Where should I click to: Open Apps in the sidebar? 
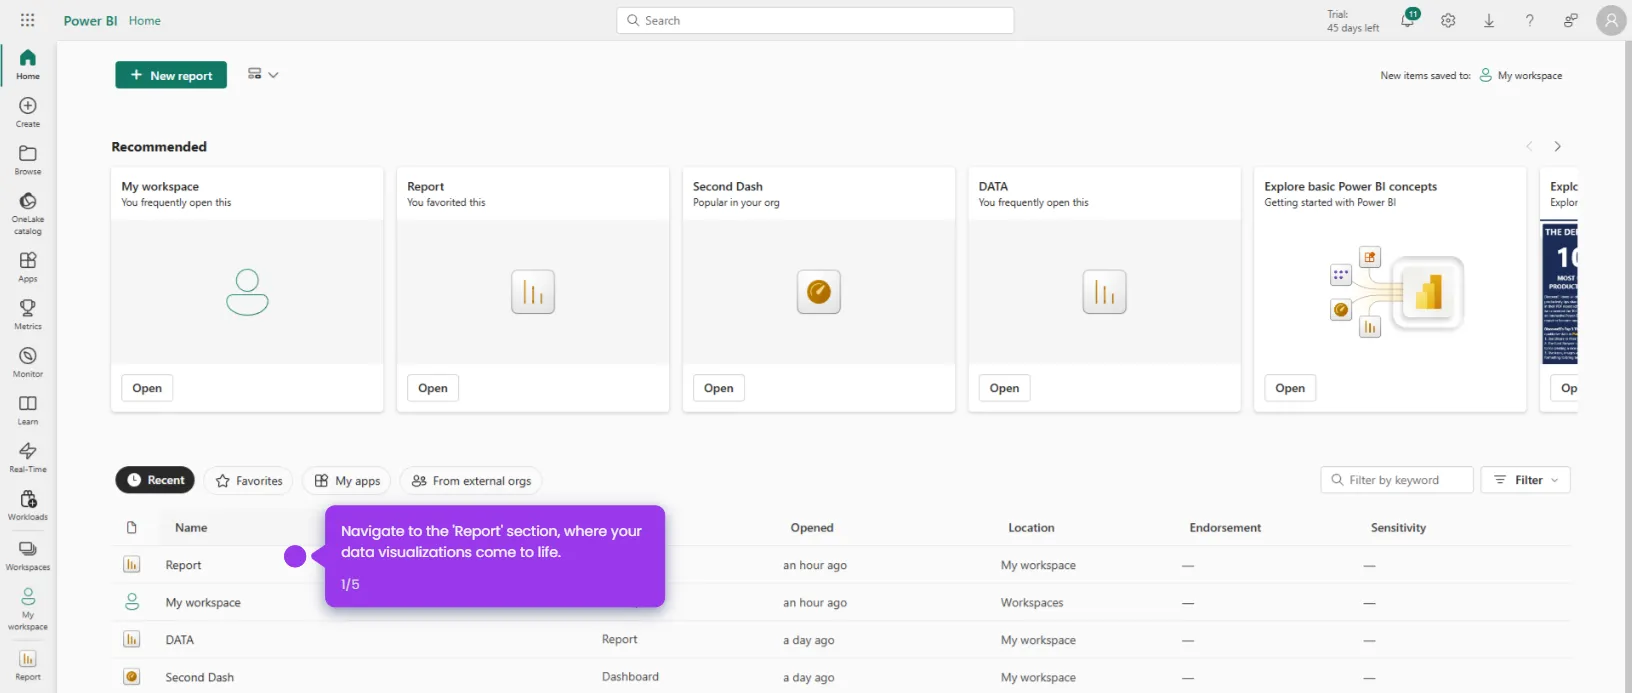28,267
